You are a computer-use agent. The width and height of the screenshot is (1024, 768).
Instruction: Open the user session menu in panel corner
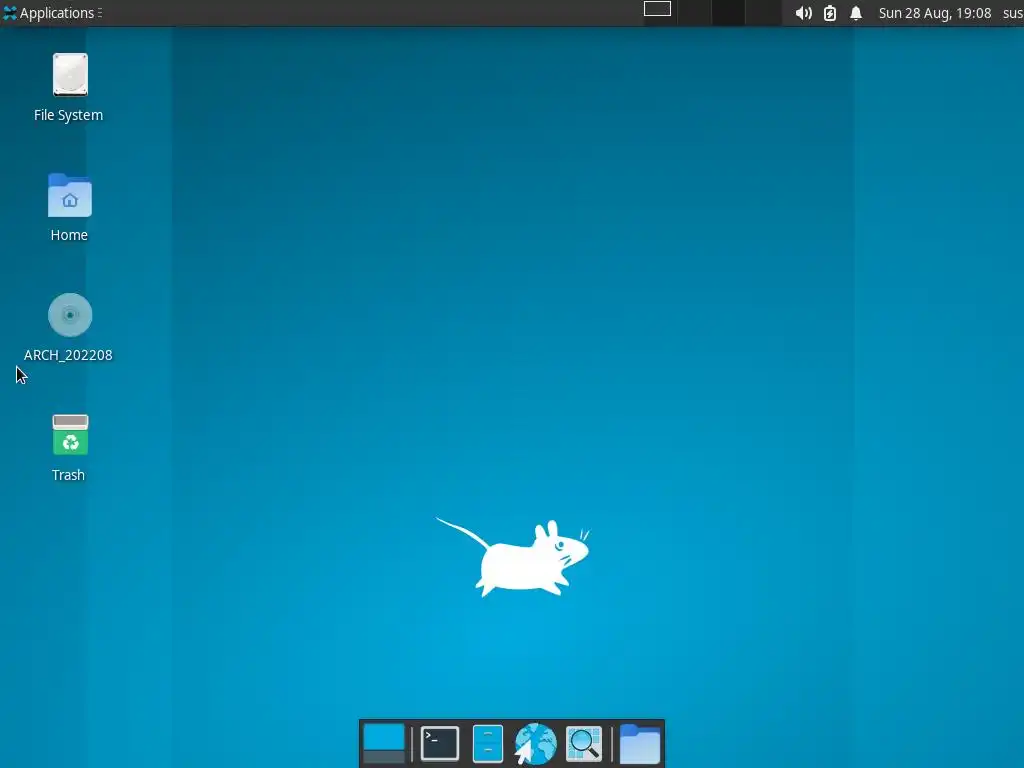point(1013,13)
